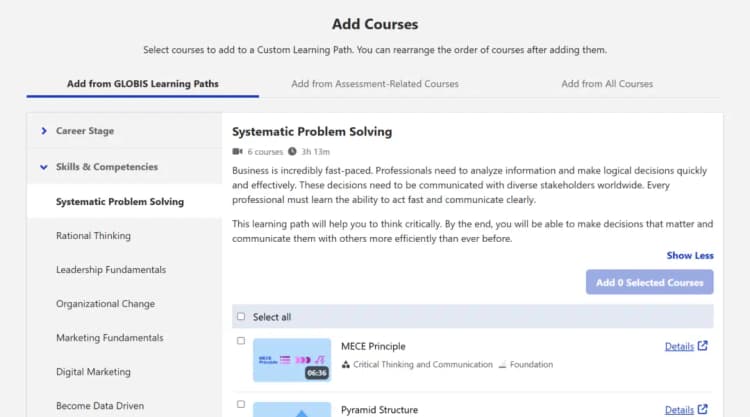
Task: Click level icon before Foundation
Action: [502, 365]
